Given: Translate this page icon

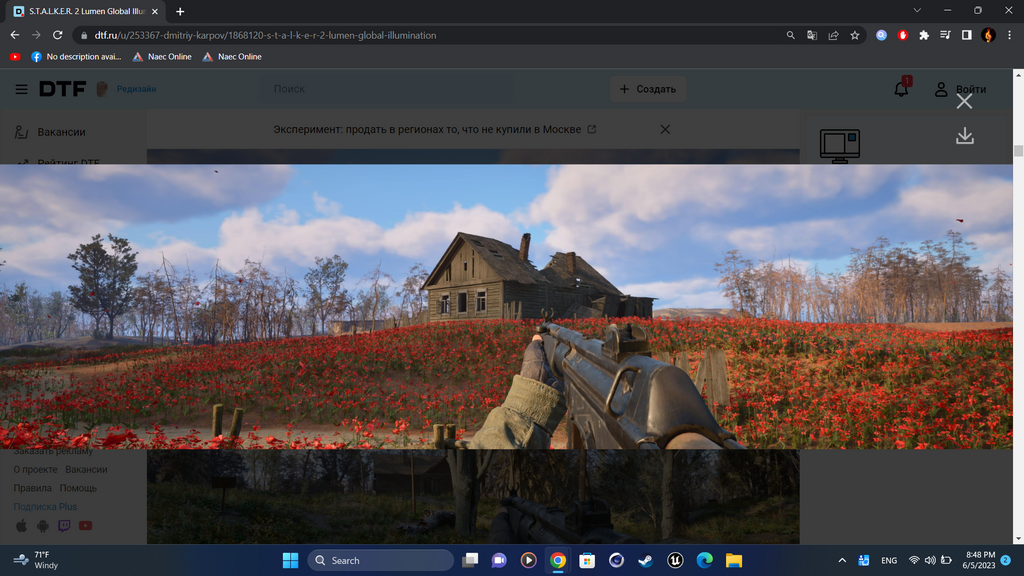Looking at the screenshot, I should point(812,35).
